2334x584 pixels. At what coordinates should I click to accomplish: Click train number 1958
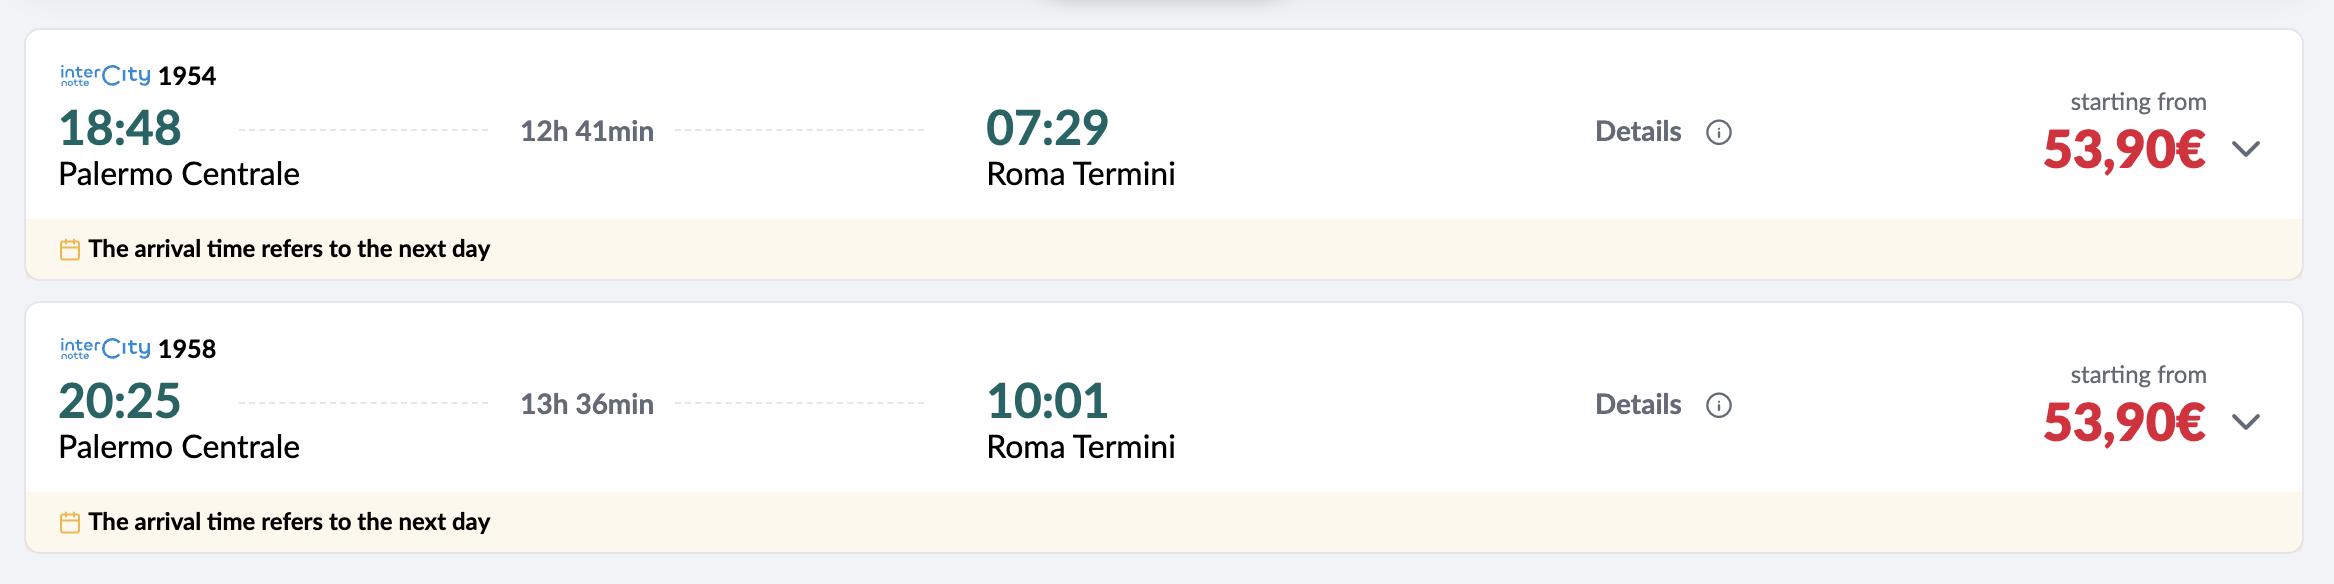click(187, 350)
